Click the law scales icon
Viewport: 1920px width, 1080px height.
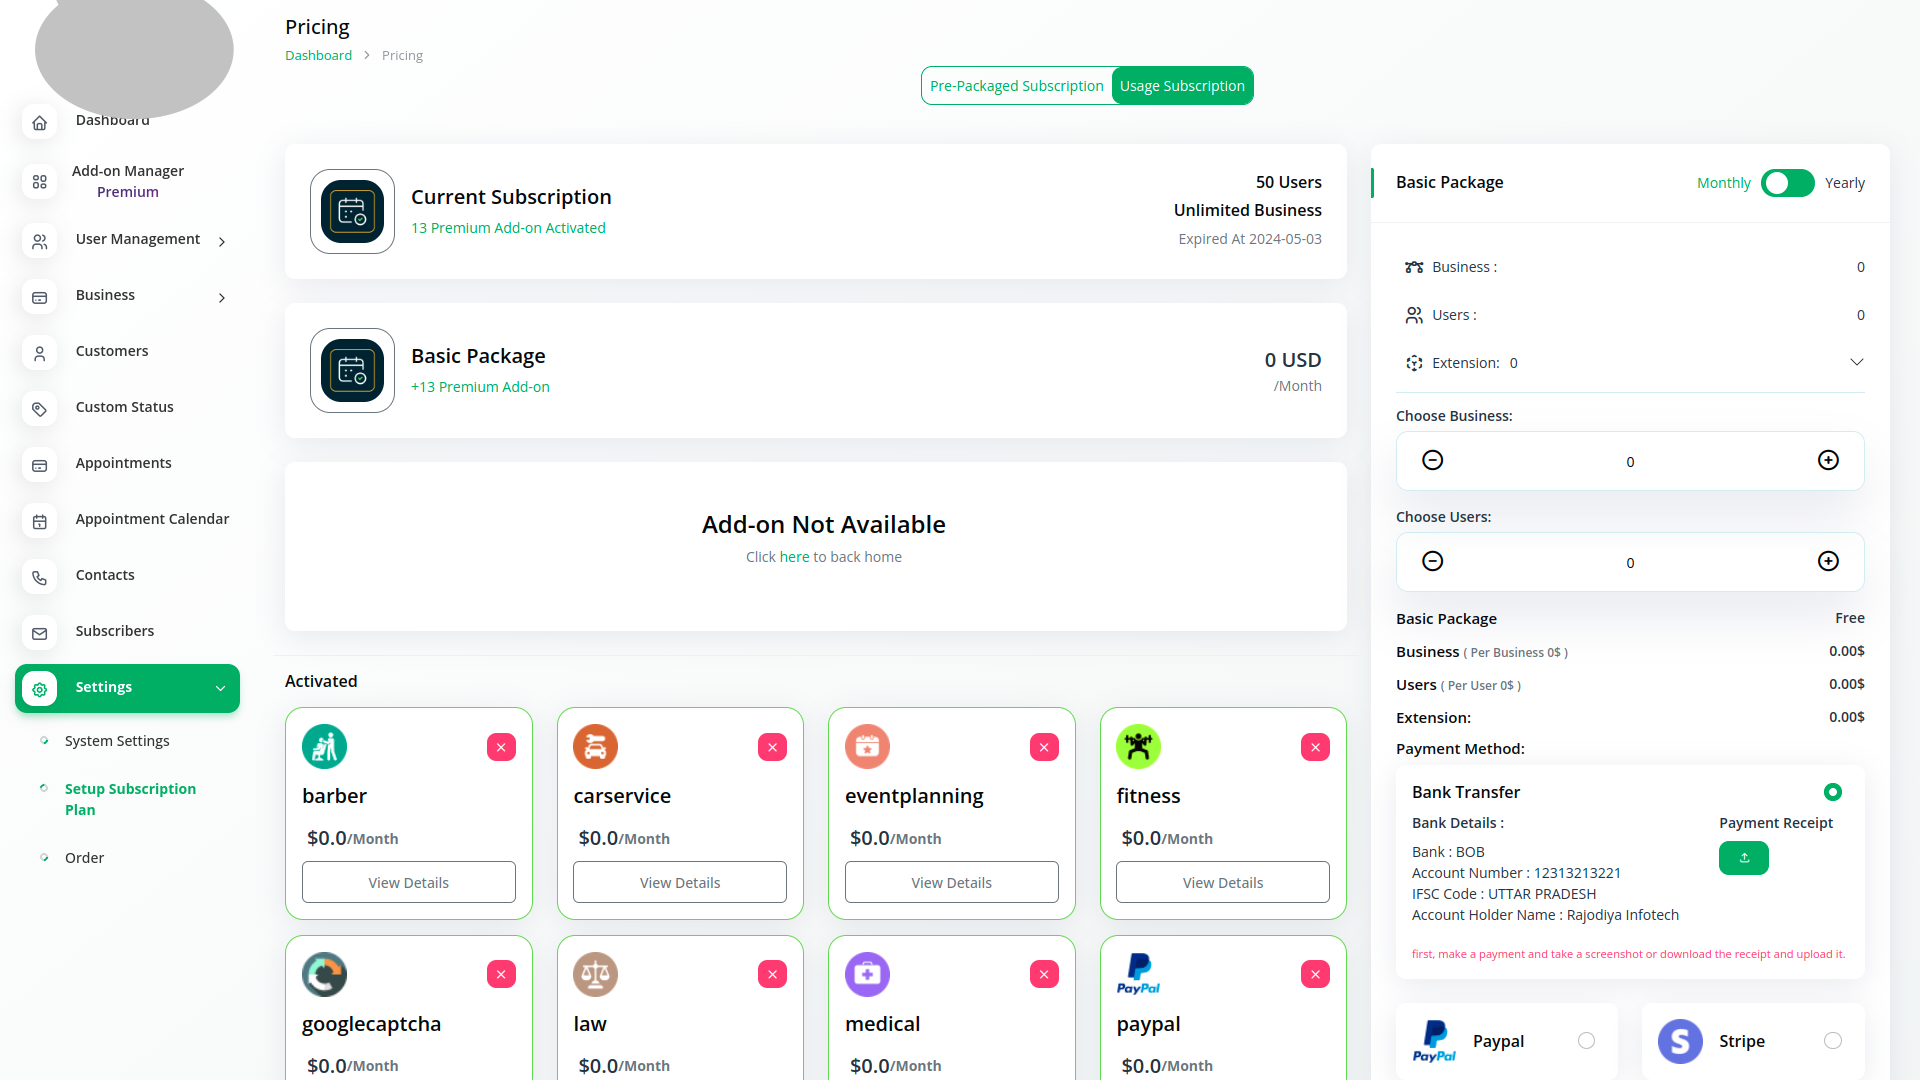pyautogui.click(x=596, y=975)
